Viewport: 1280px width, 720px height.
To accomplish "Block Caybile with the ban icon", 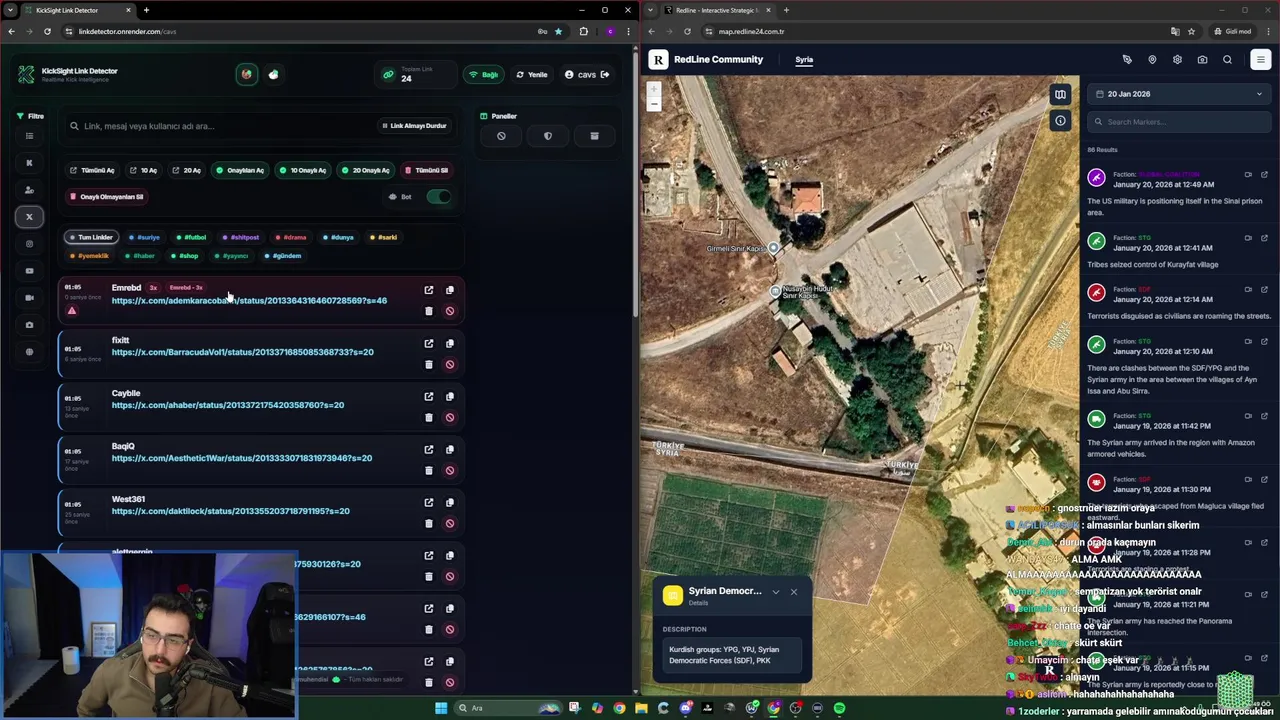I will click(449, 417).
